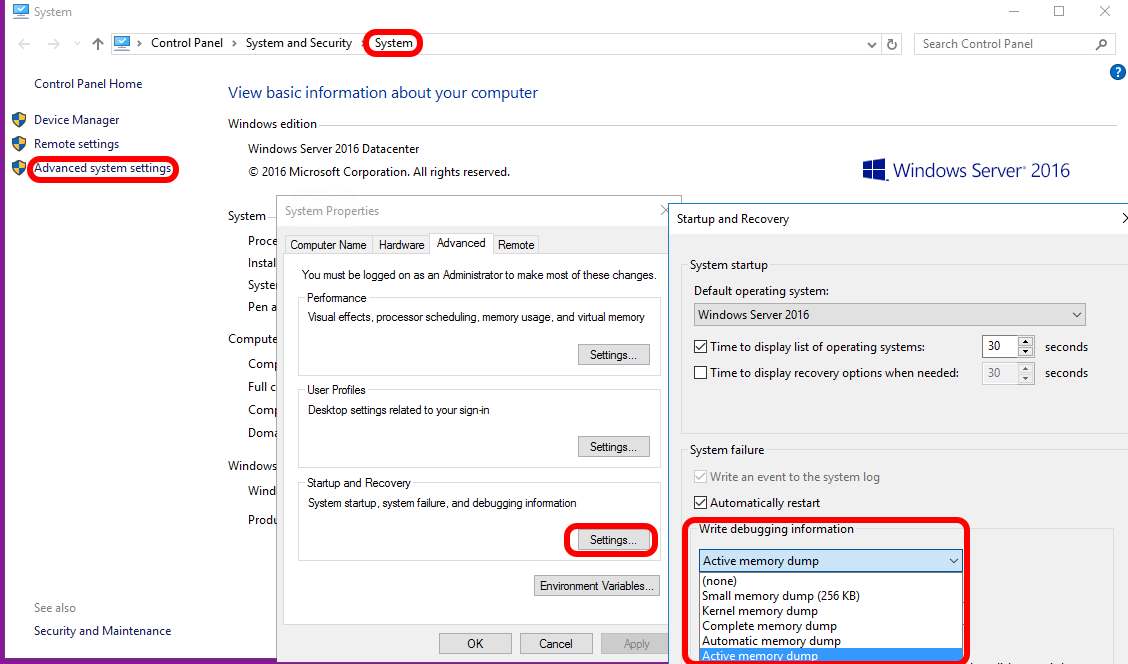Refresh the Control Panel view

(x=891, y=43)
